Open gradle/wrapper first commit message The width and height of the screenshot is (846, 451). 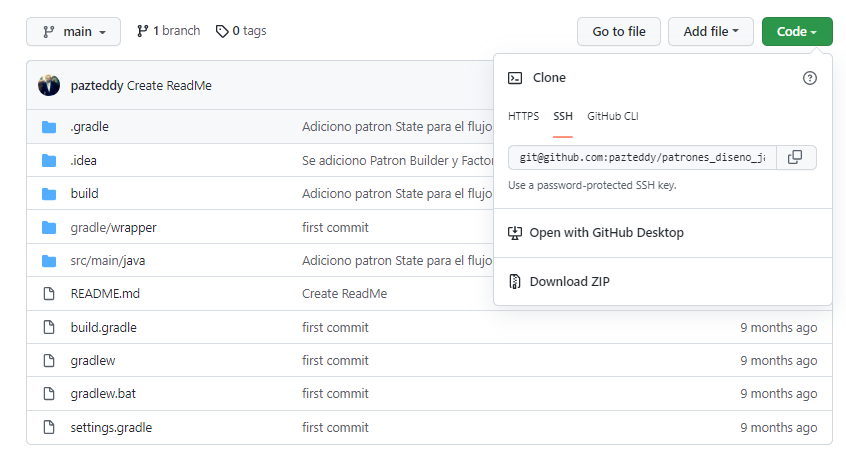[x=335, y=228]
